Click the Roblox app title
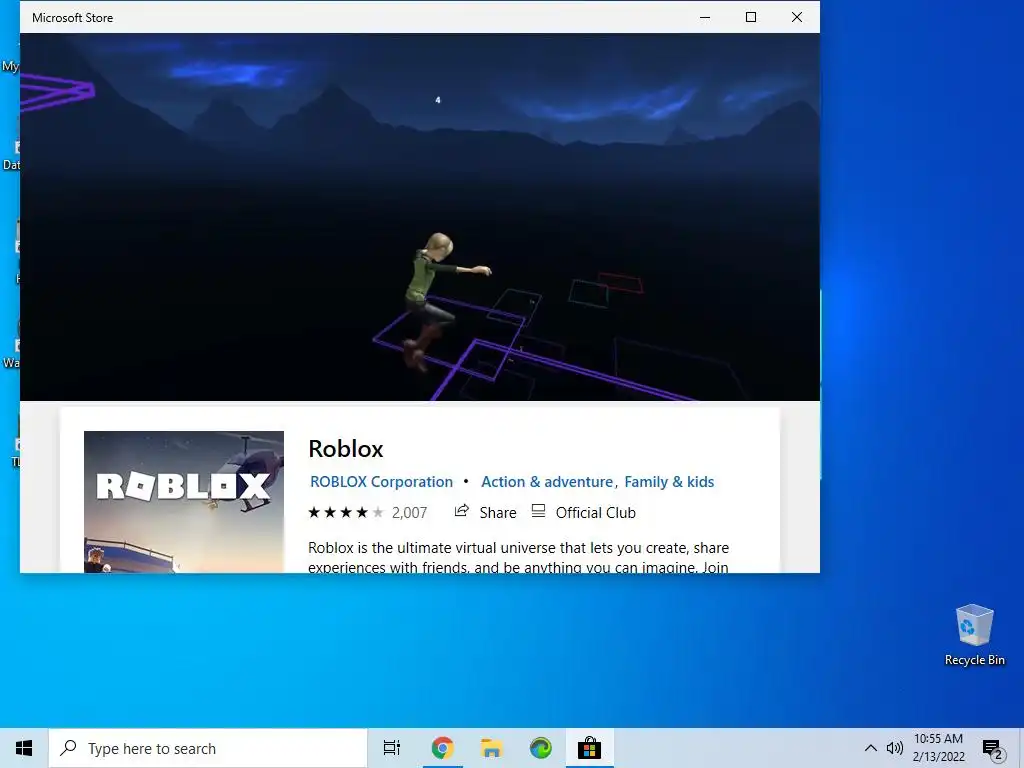 point(345,449)
